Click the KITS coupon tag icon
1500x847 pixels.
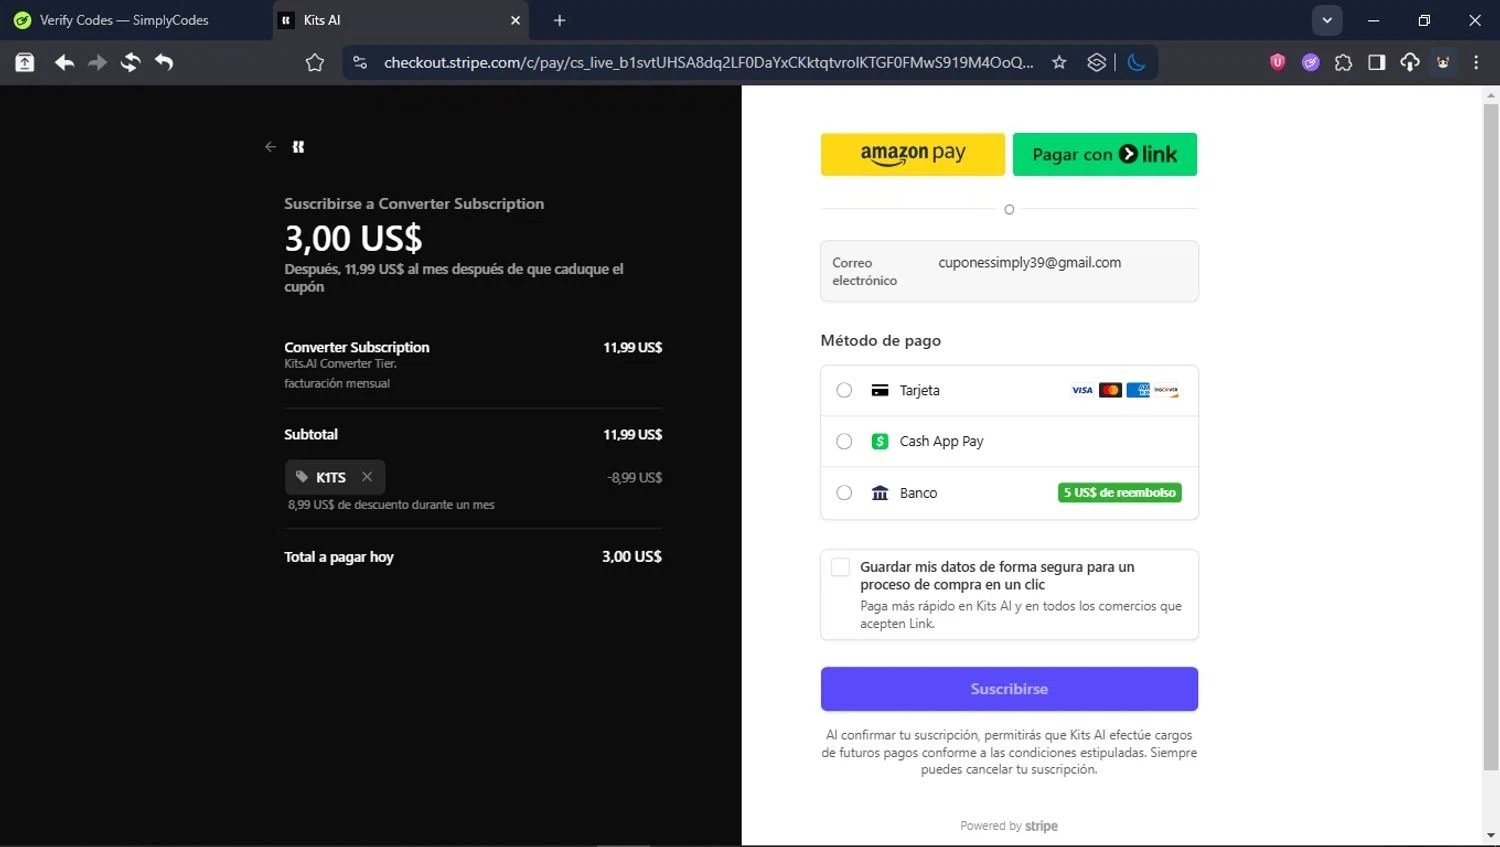click(302, 477)
